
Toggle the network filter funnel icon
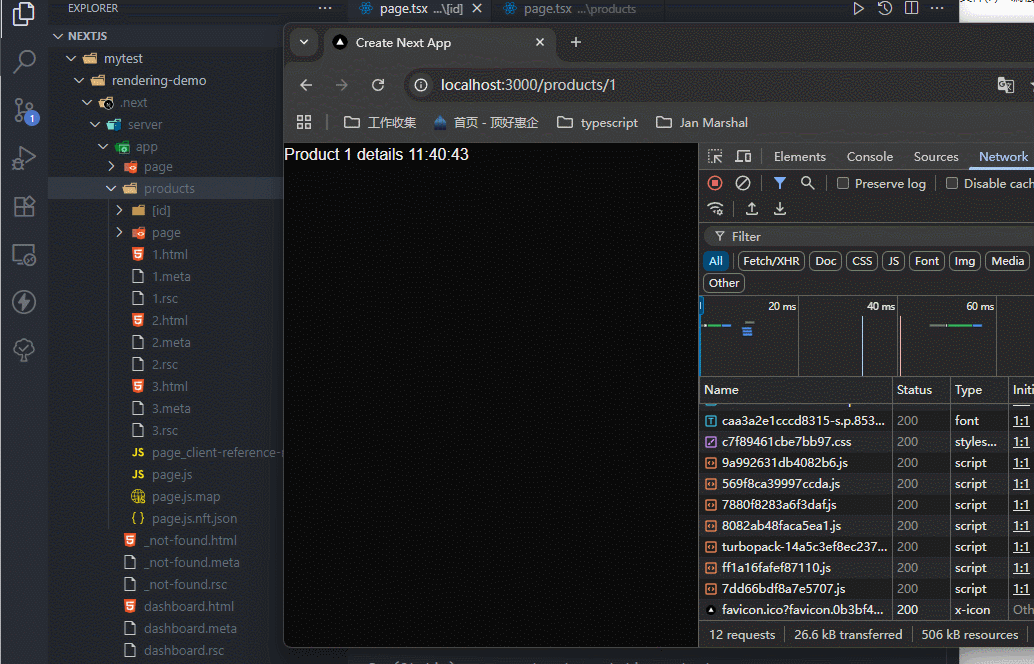pyautogui.click(x=779, y=183)
